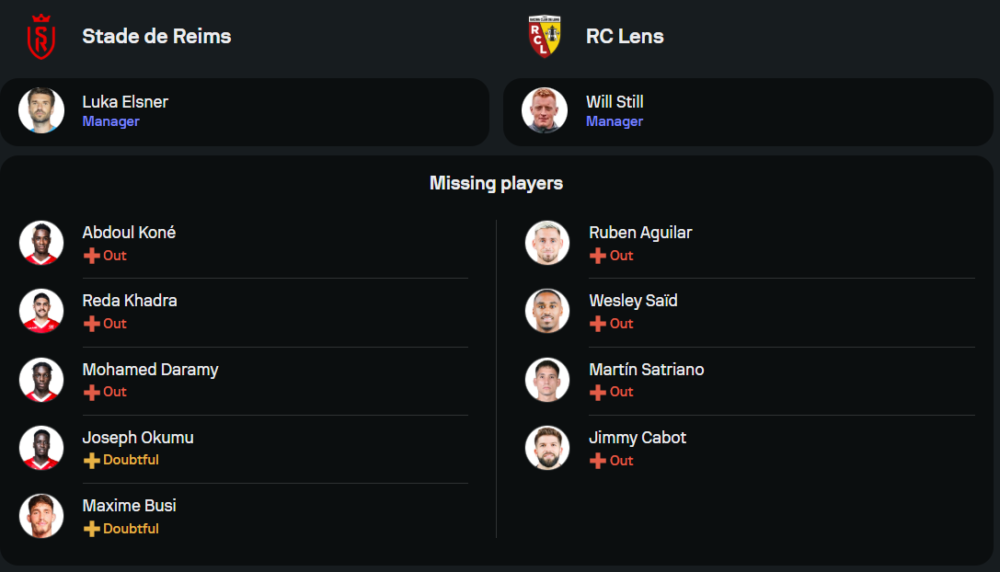The height and width of the screenshot is (572, 1000).
Task: Open Will Still's manager photo
Action: click(545, 111)
